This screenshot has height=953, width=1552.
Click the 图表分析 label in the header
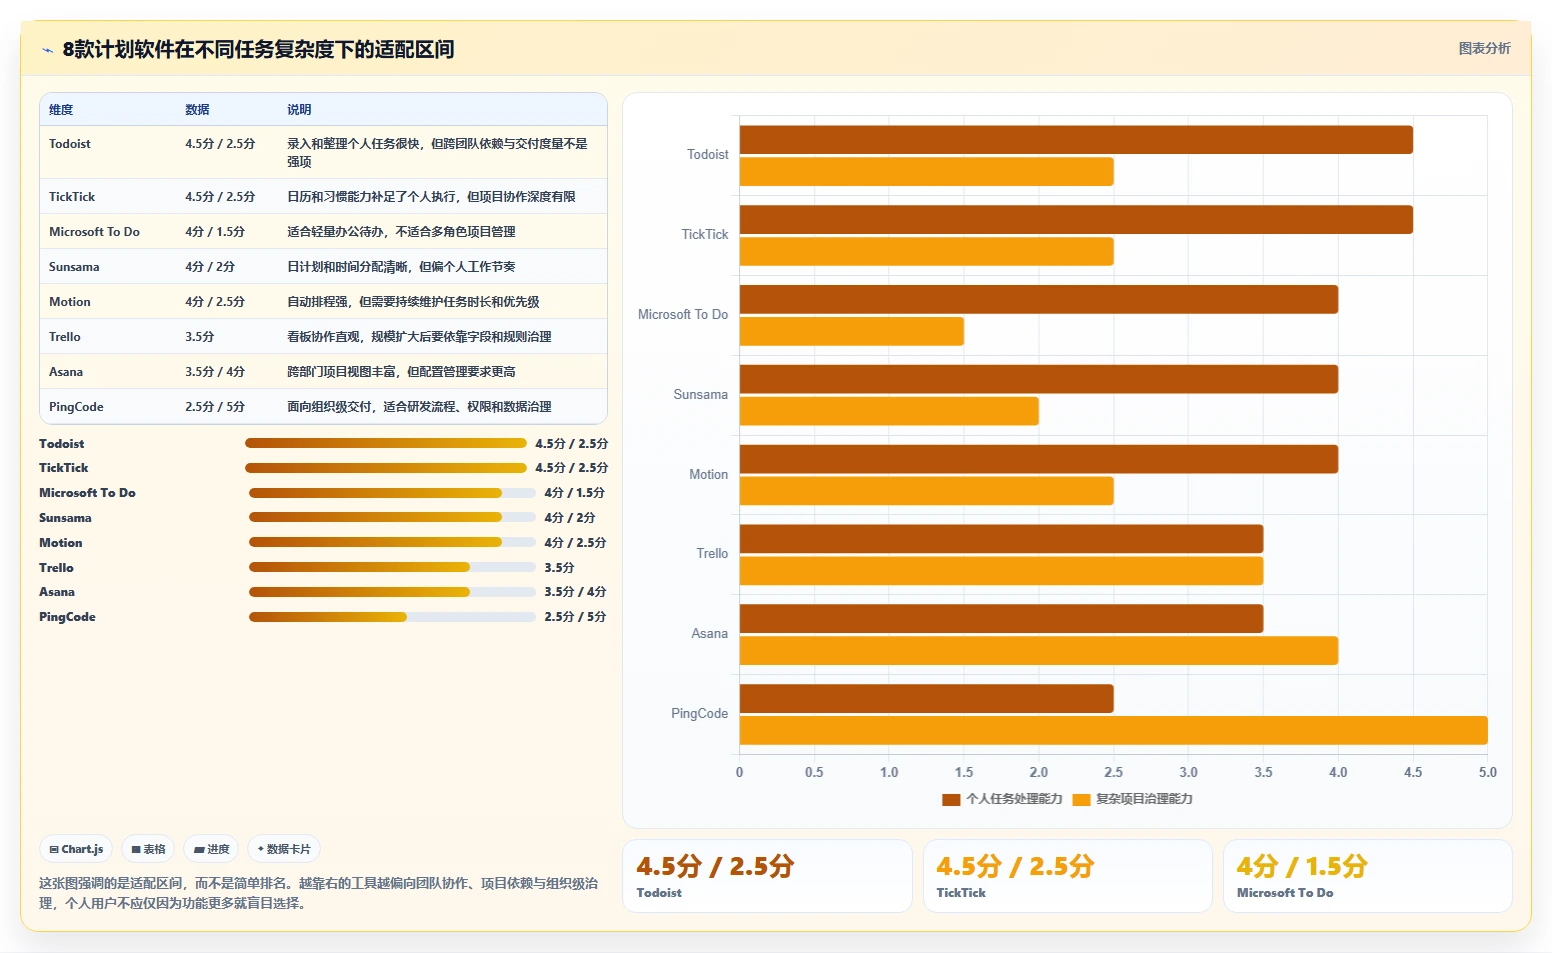coord(1484,48)
